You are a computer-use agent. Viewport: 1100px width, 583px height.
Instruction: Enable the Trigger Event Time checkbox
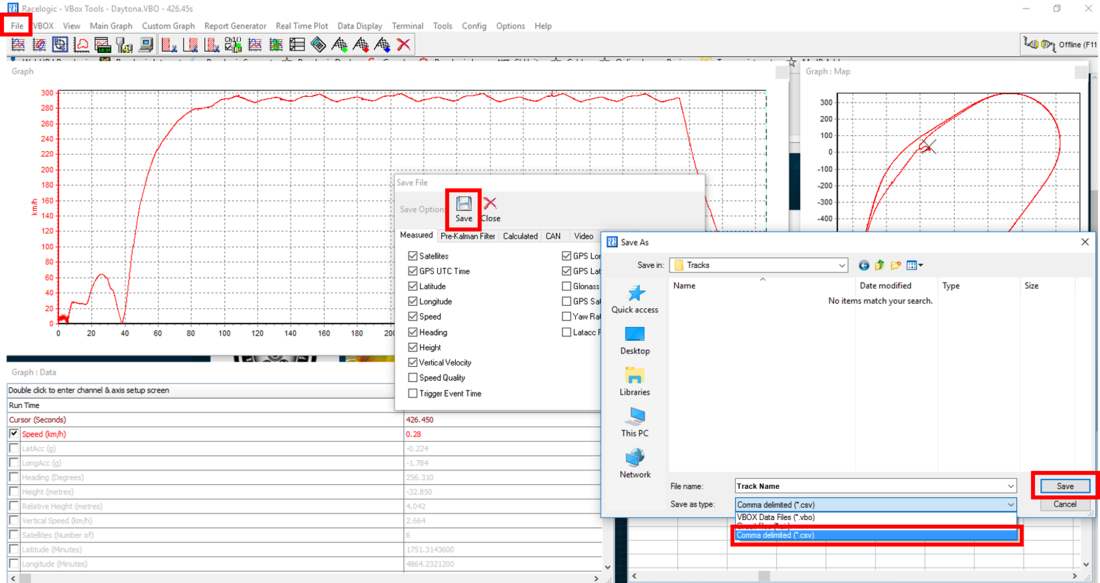point(412,394)
